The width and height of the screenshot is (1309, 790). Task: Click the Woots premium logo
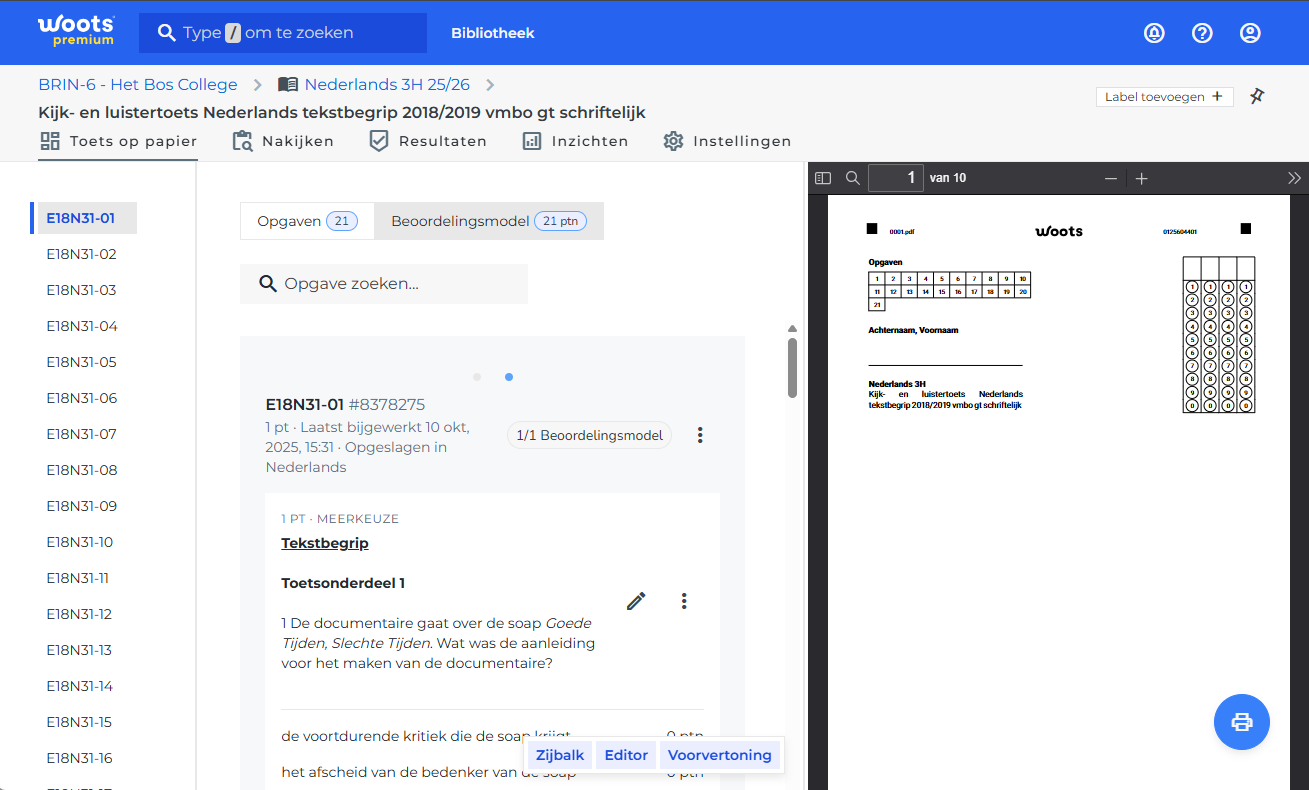click(76, 31)
